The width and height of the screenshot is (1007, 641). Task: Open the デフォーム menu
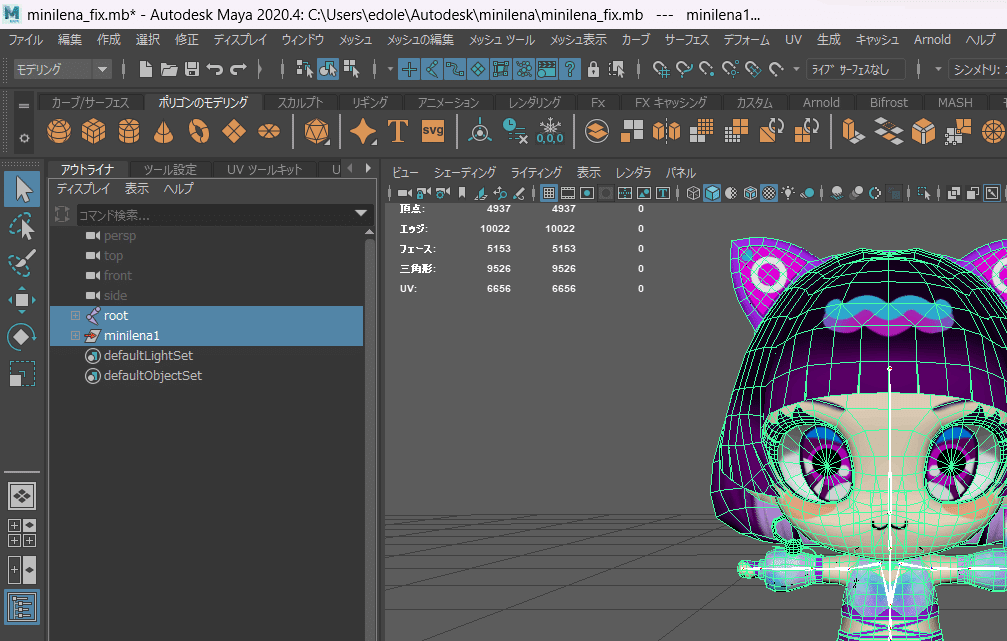(x=746, y=40)
